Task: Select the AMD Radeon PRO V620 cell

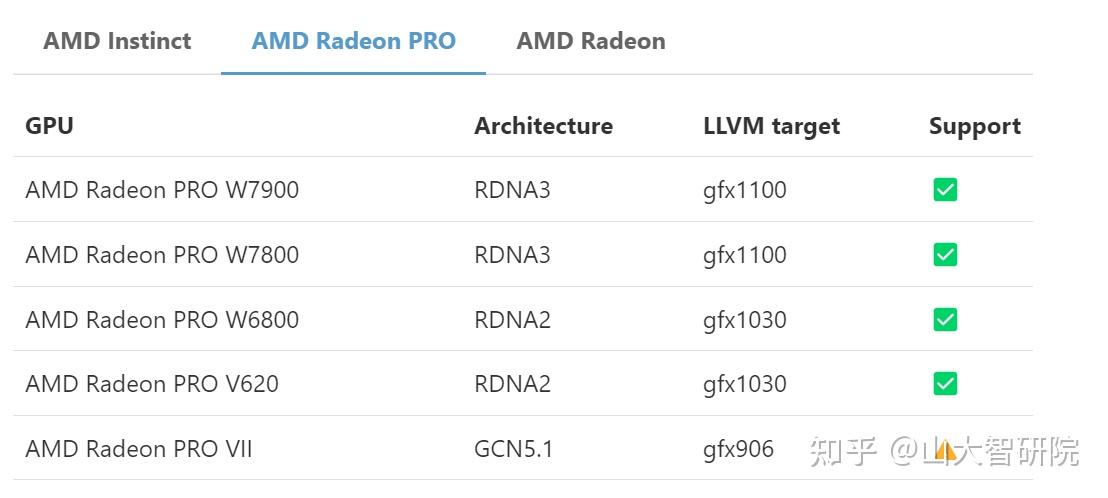Action: [x=152, y=384]
